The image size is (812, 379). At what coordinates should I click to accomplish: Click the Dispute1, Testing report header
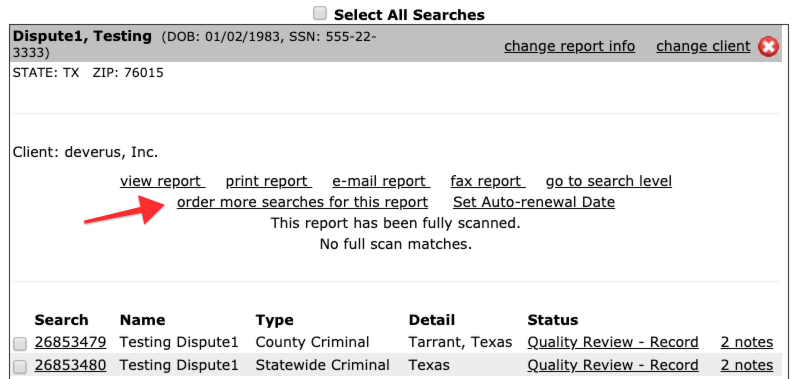pyautogui.click(x=82, y=36)
